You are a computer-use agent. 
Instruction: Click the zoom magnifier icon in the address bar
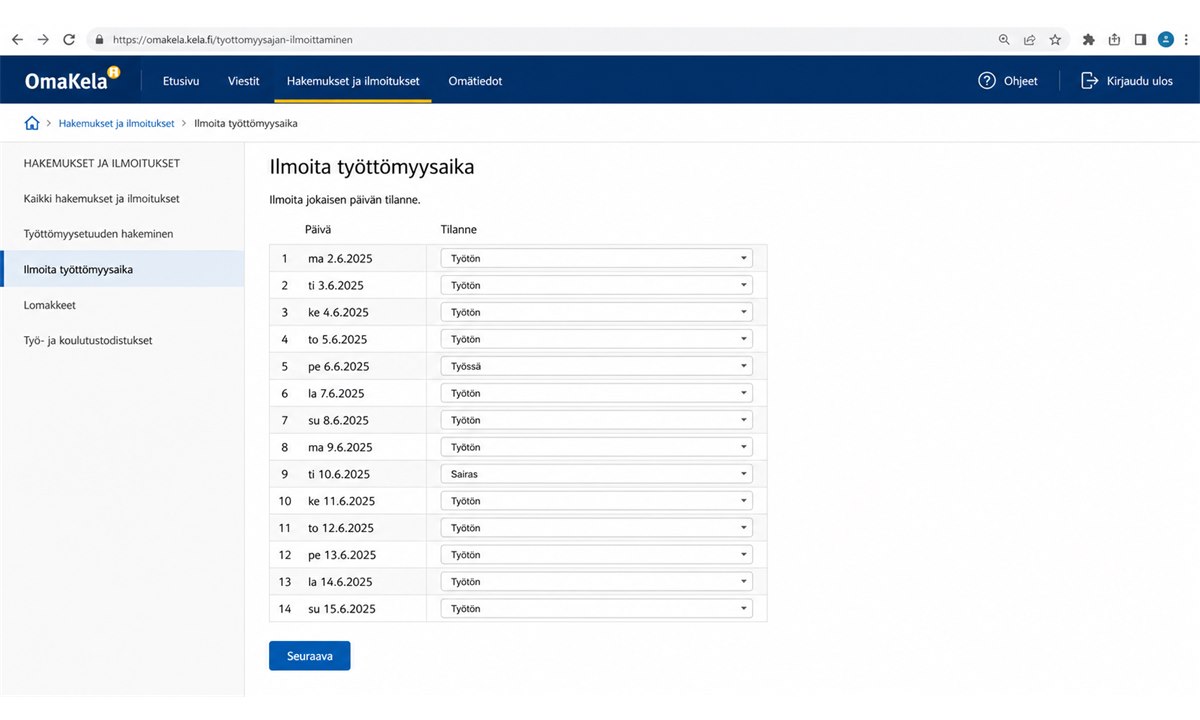pos(1004,40)
